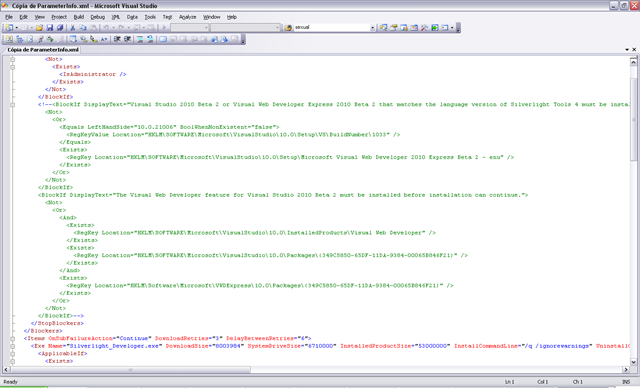Open the Toolbox hammer-and-wrench icon

[x=424, y=27]
